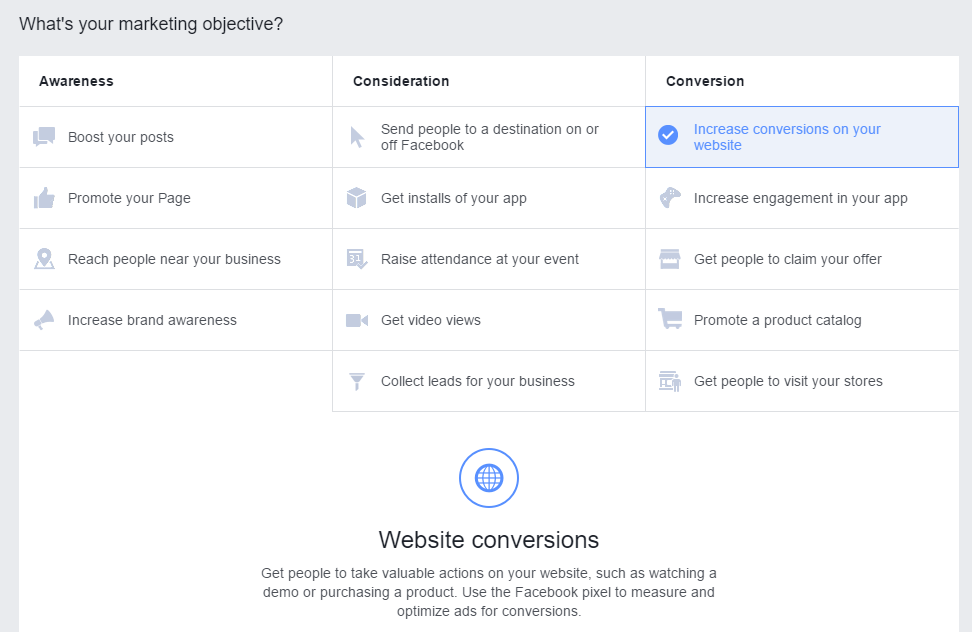Click the globe Website conversions icon
Viewport: 972px width, 632px height.
pos(488,478)
